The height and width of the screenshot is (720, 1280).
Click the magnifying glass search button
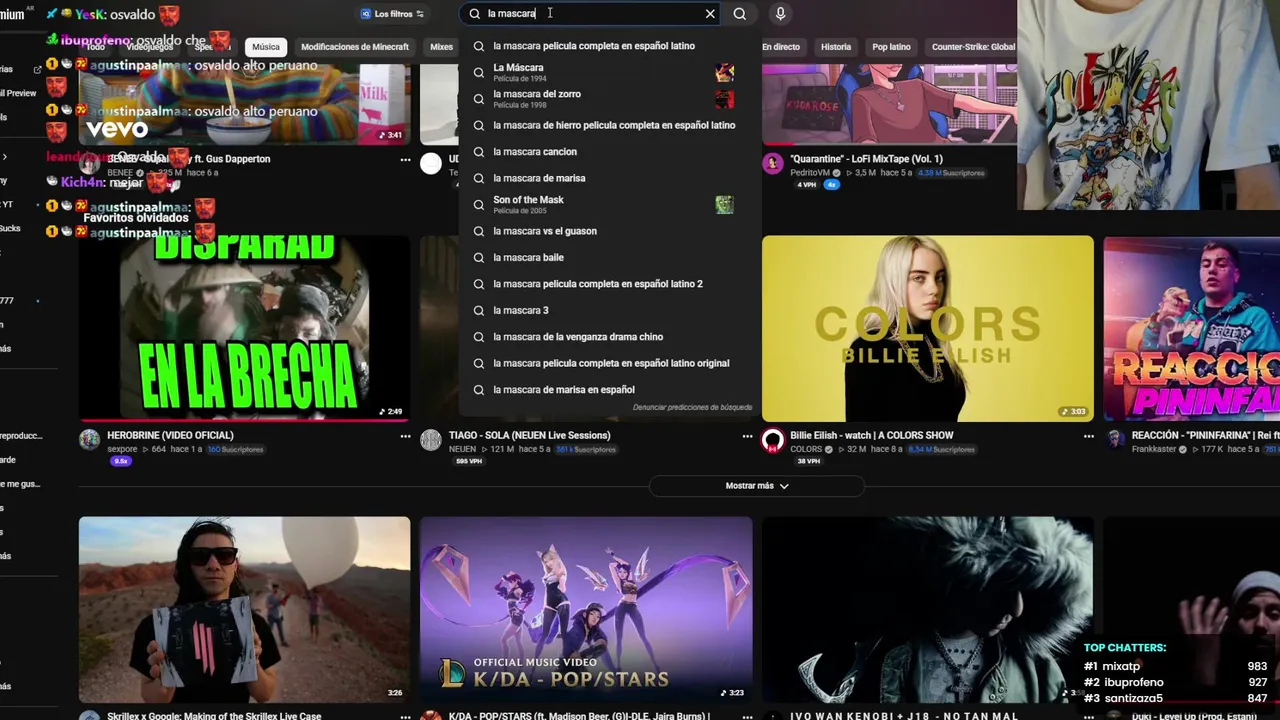(x=739, y=14)
